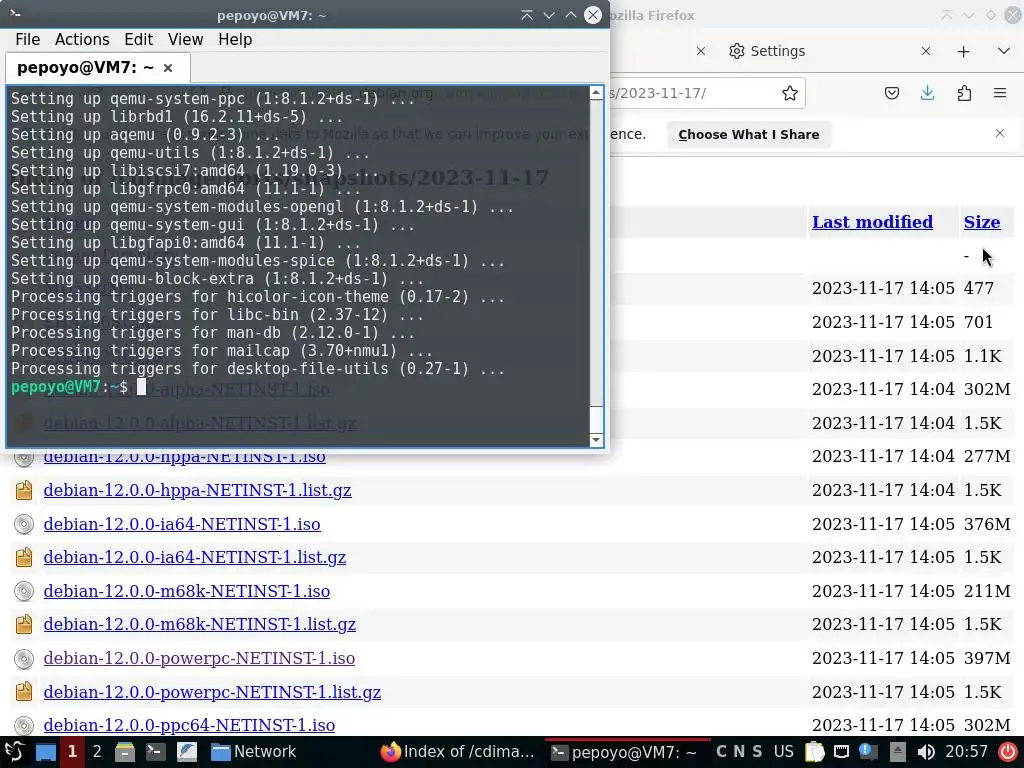Download debian-12.0.0-m68k-NETINST-1.iso
Viewport: 1024px width, 768px height.
(x=187, y=591)
